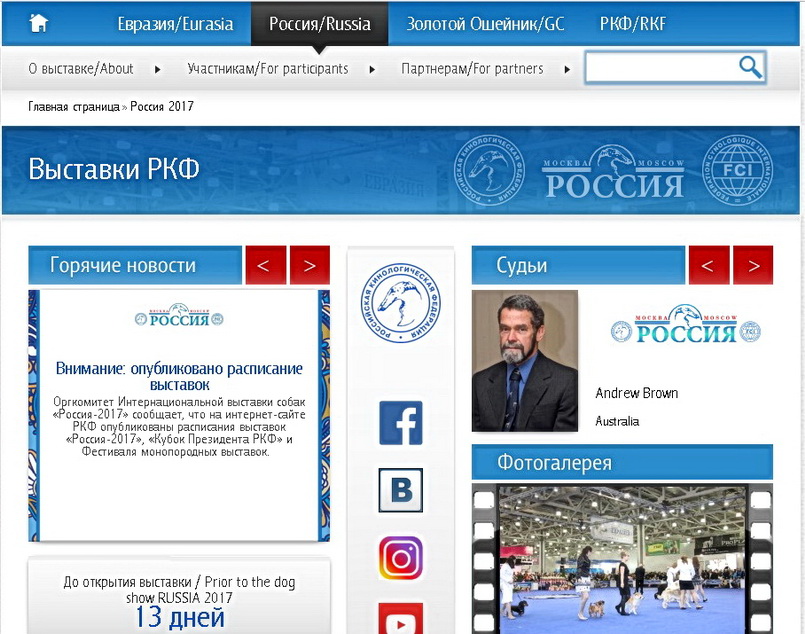The width and height of the screenshot is (805, 634).
Task: Click the search magnifier icon
Action: [750, 67]
